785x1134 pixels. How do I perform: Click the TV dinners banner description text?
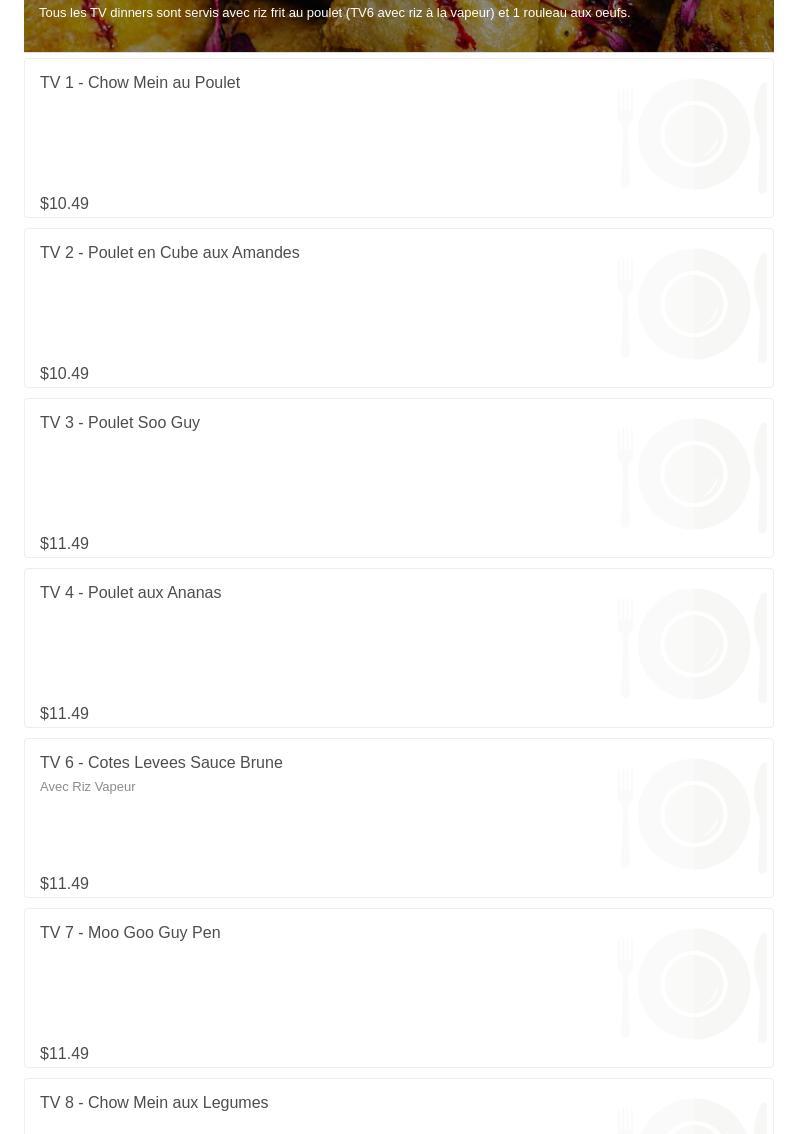(x=334, y=13)
